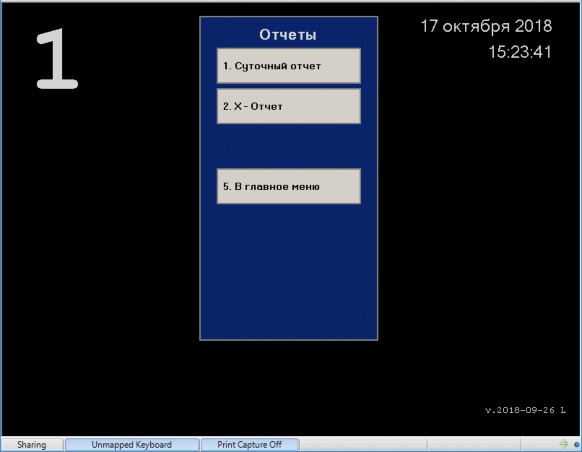Click the number prefix of Суточный отчет
Screen dimensions: 582x452
coord(227,66)
